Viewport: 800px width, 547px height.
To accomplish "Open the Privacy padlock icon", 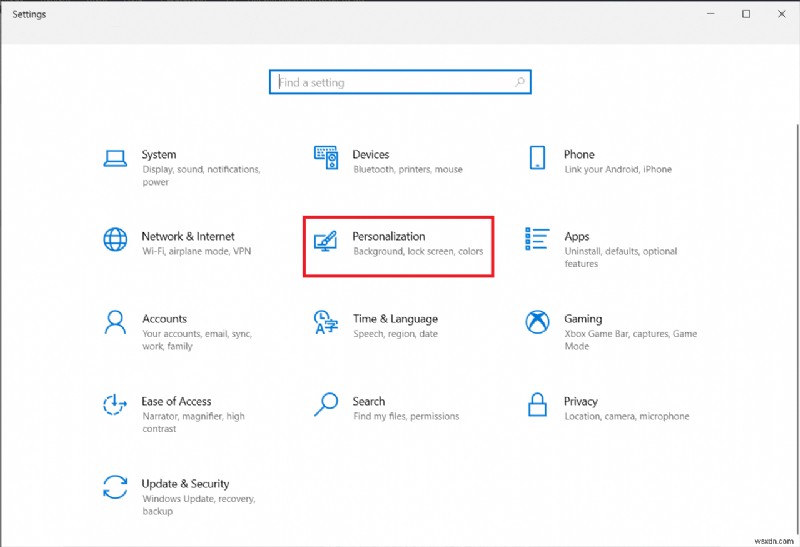I will click(x=537, y=404).
